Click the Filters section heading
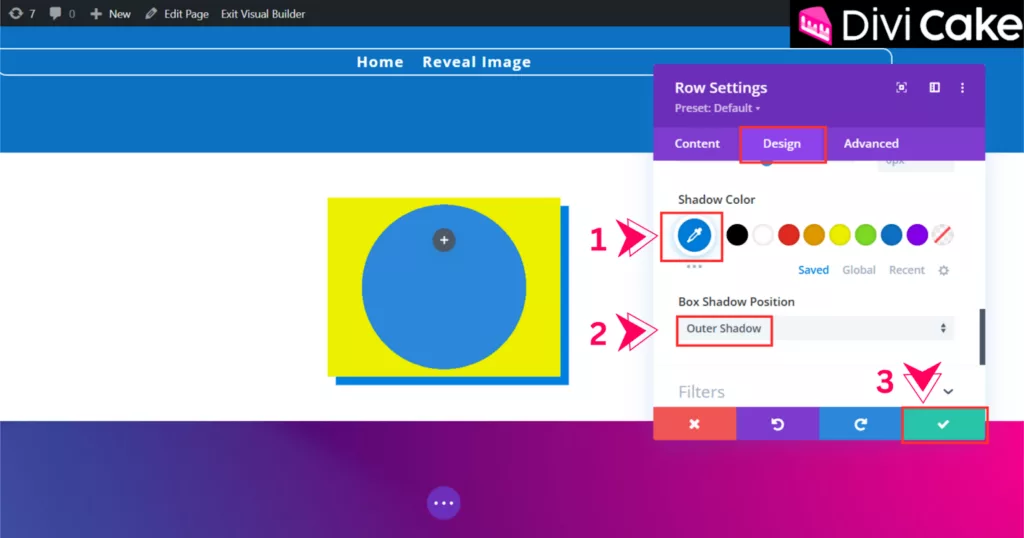The image size is (1024, 538). tap(701, 392)
